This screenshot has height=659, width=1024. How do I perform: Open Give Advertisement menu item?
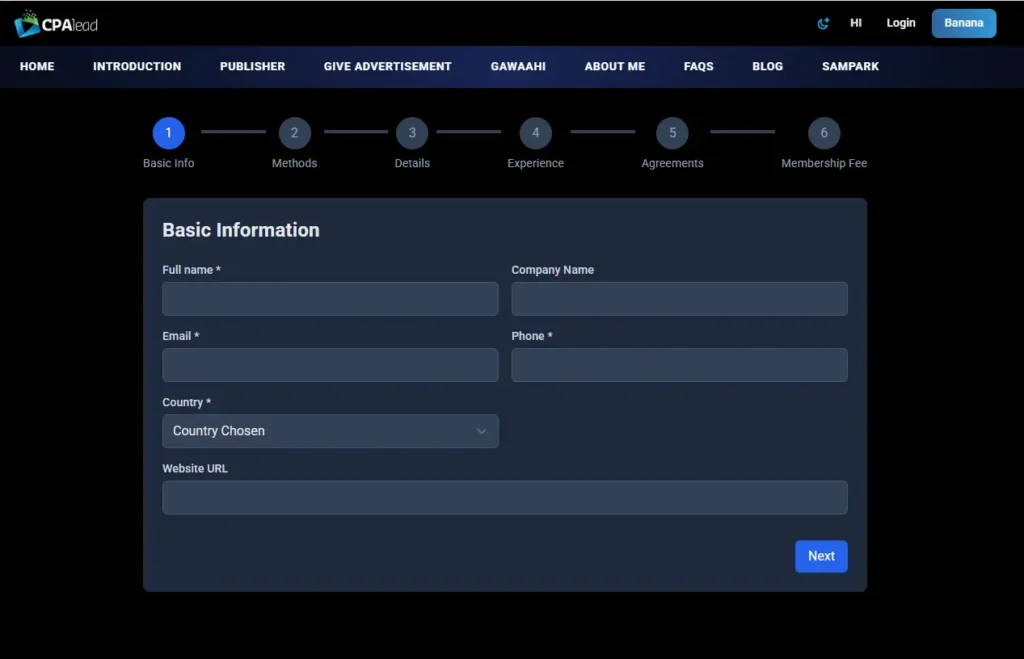[387, 67]
